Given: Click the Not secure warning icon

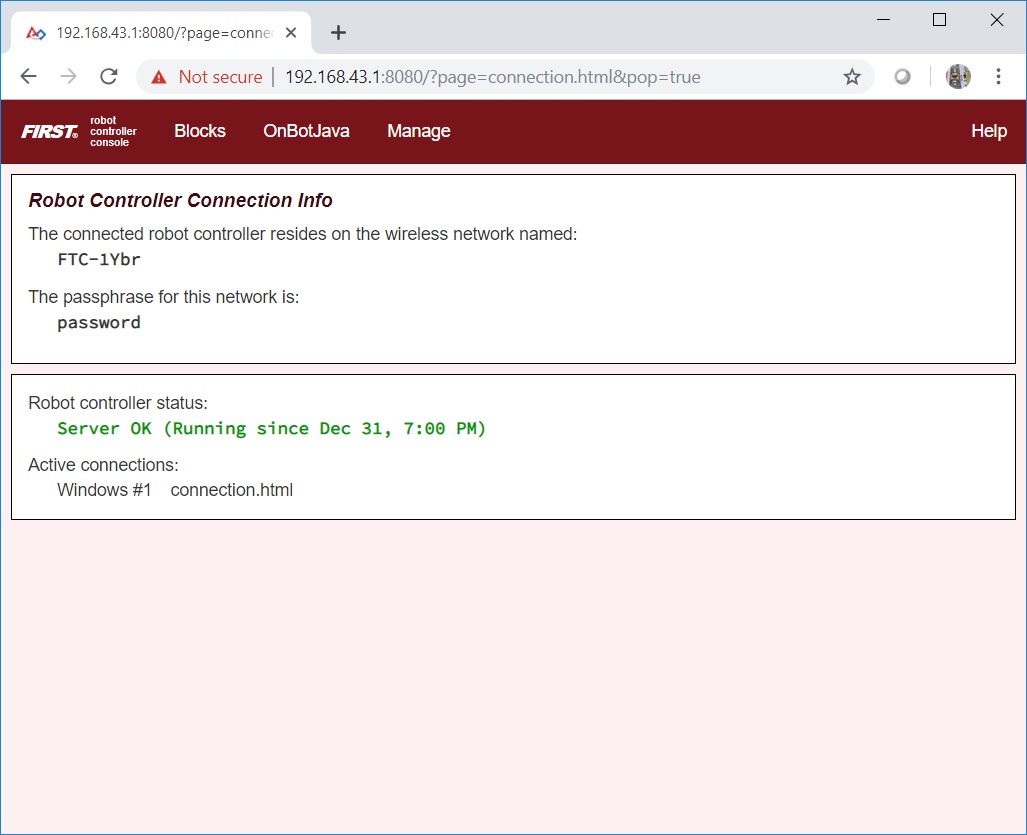Looking at the screenshot, I should click(160, 76).
